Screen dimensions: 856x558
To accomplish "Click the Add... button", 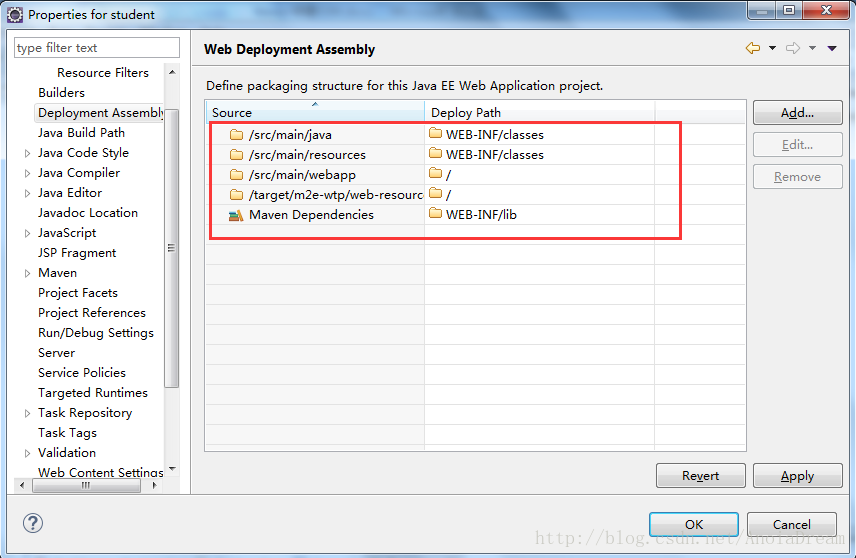I will (797, 112).
